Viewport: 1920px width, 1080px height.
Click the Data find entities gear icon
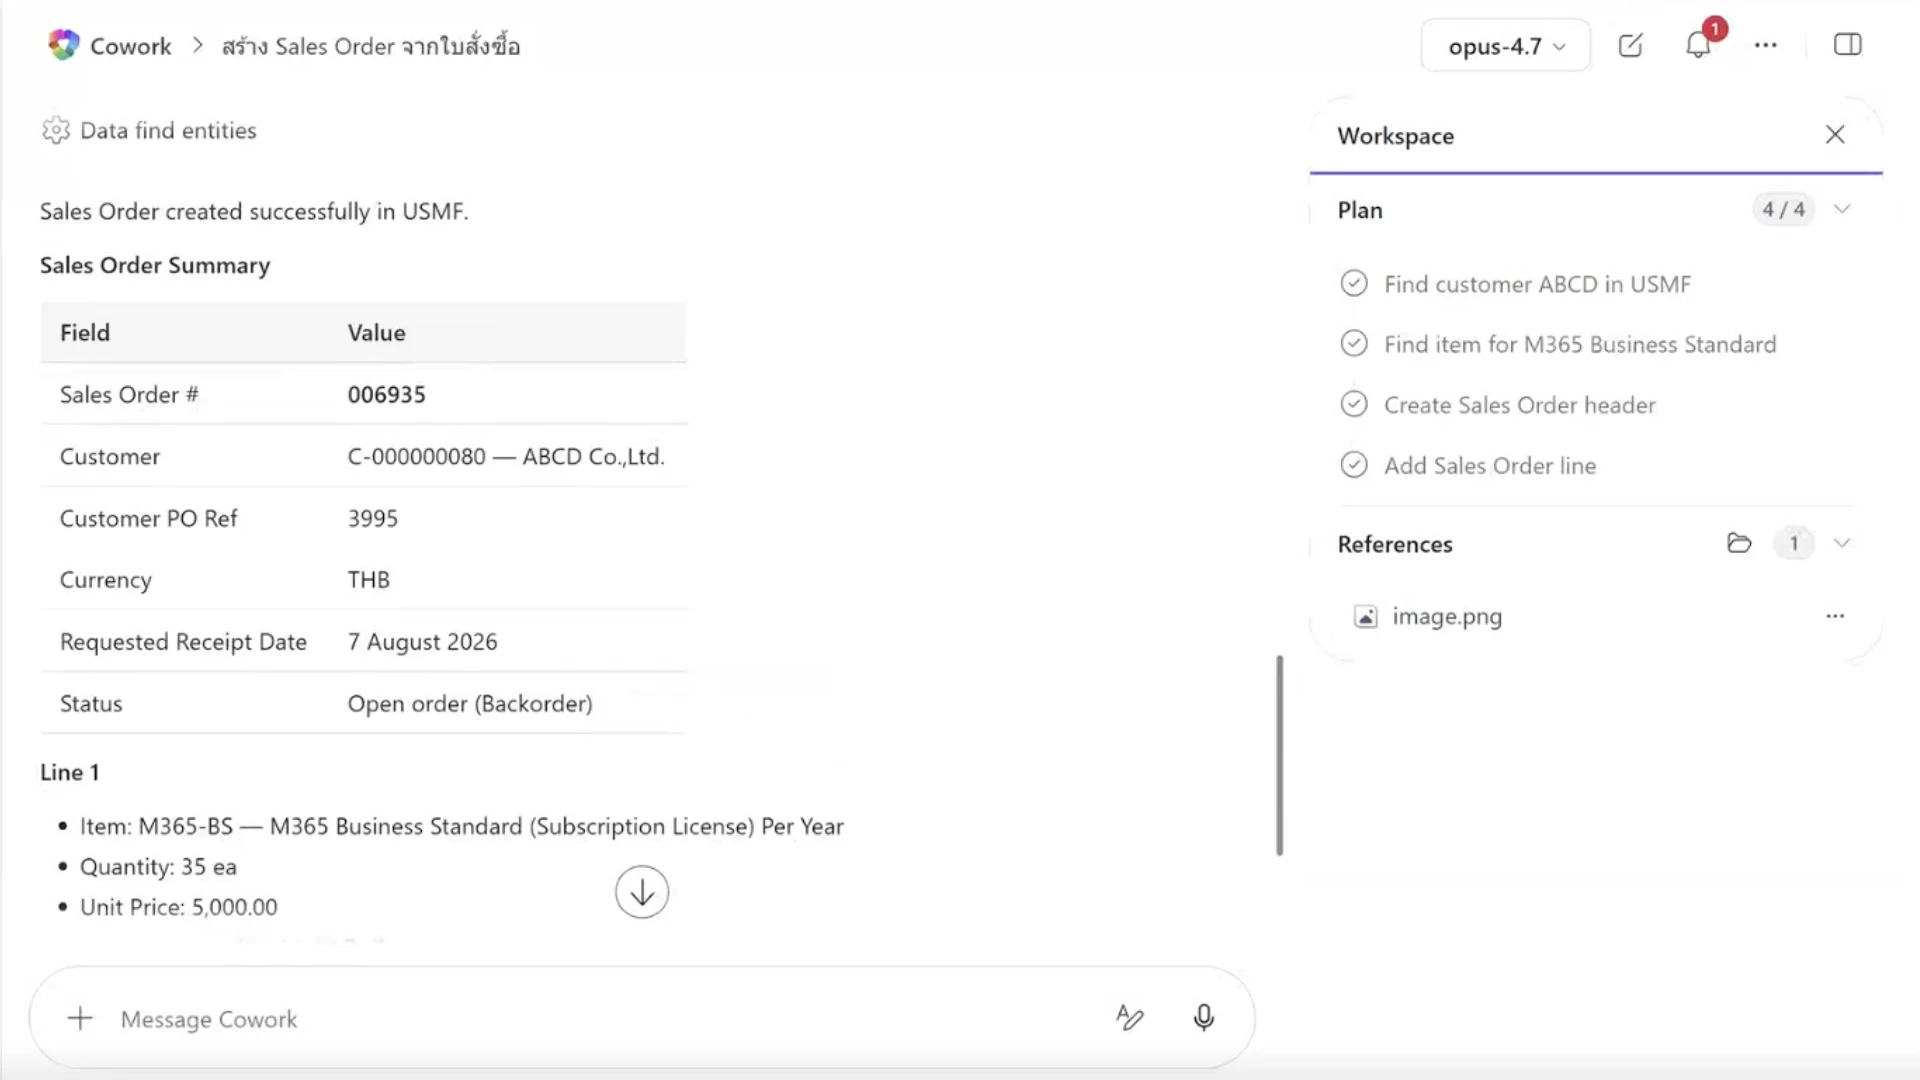tap(56, 131)
